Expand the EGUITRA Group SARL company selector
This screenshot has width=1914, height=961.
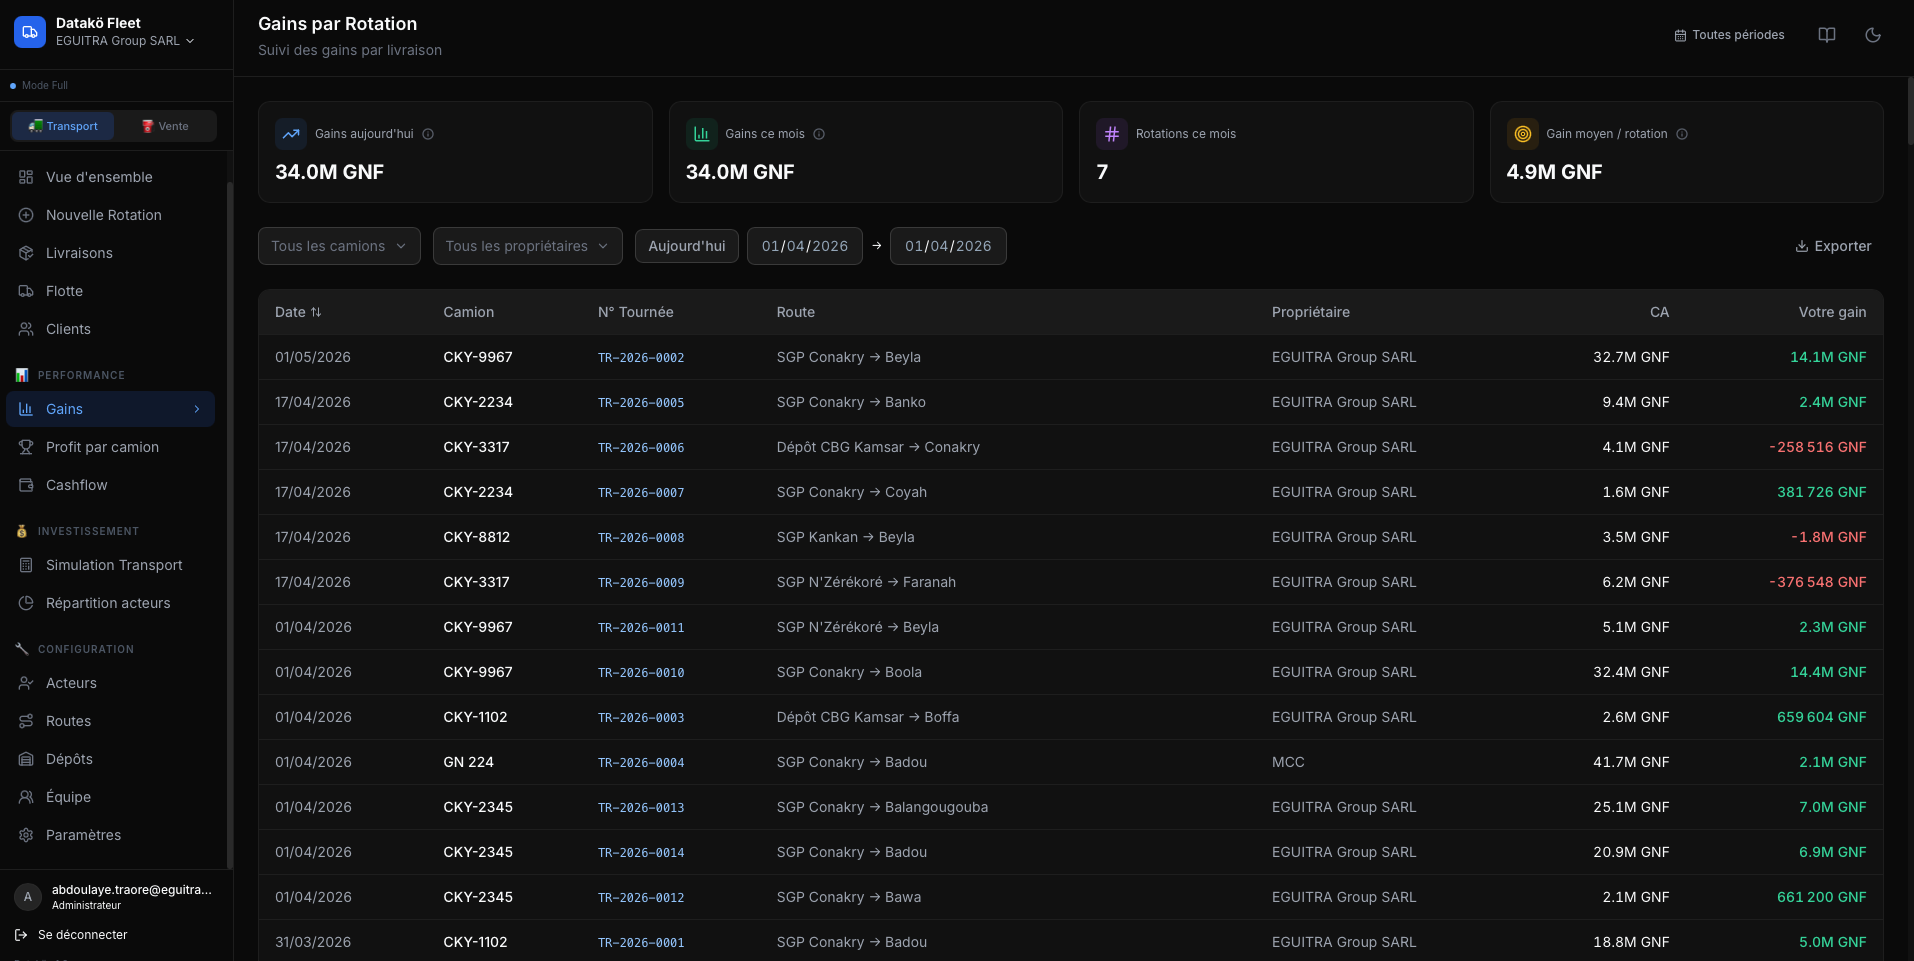point(125,41)
